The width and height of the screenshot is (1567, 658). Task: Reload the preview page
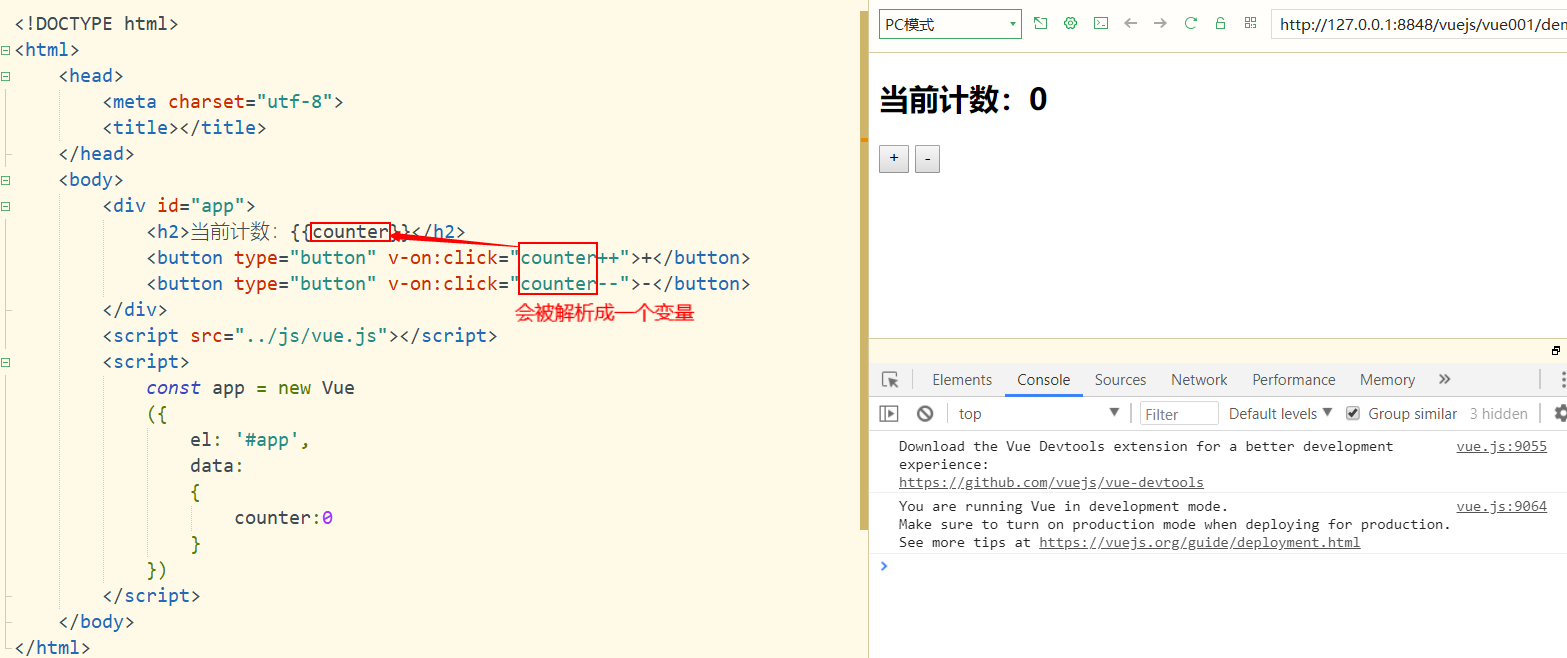pos(1190,23)
